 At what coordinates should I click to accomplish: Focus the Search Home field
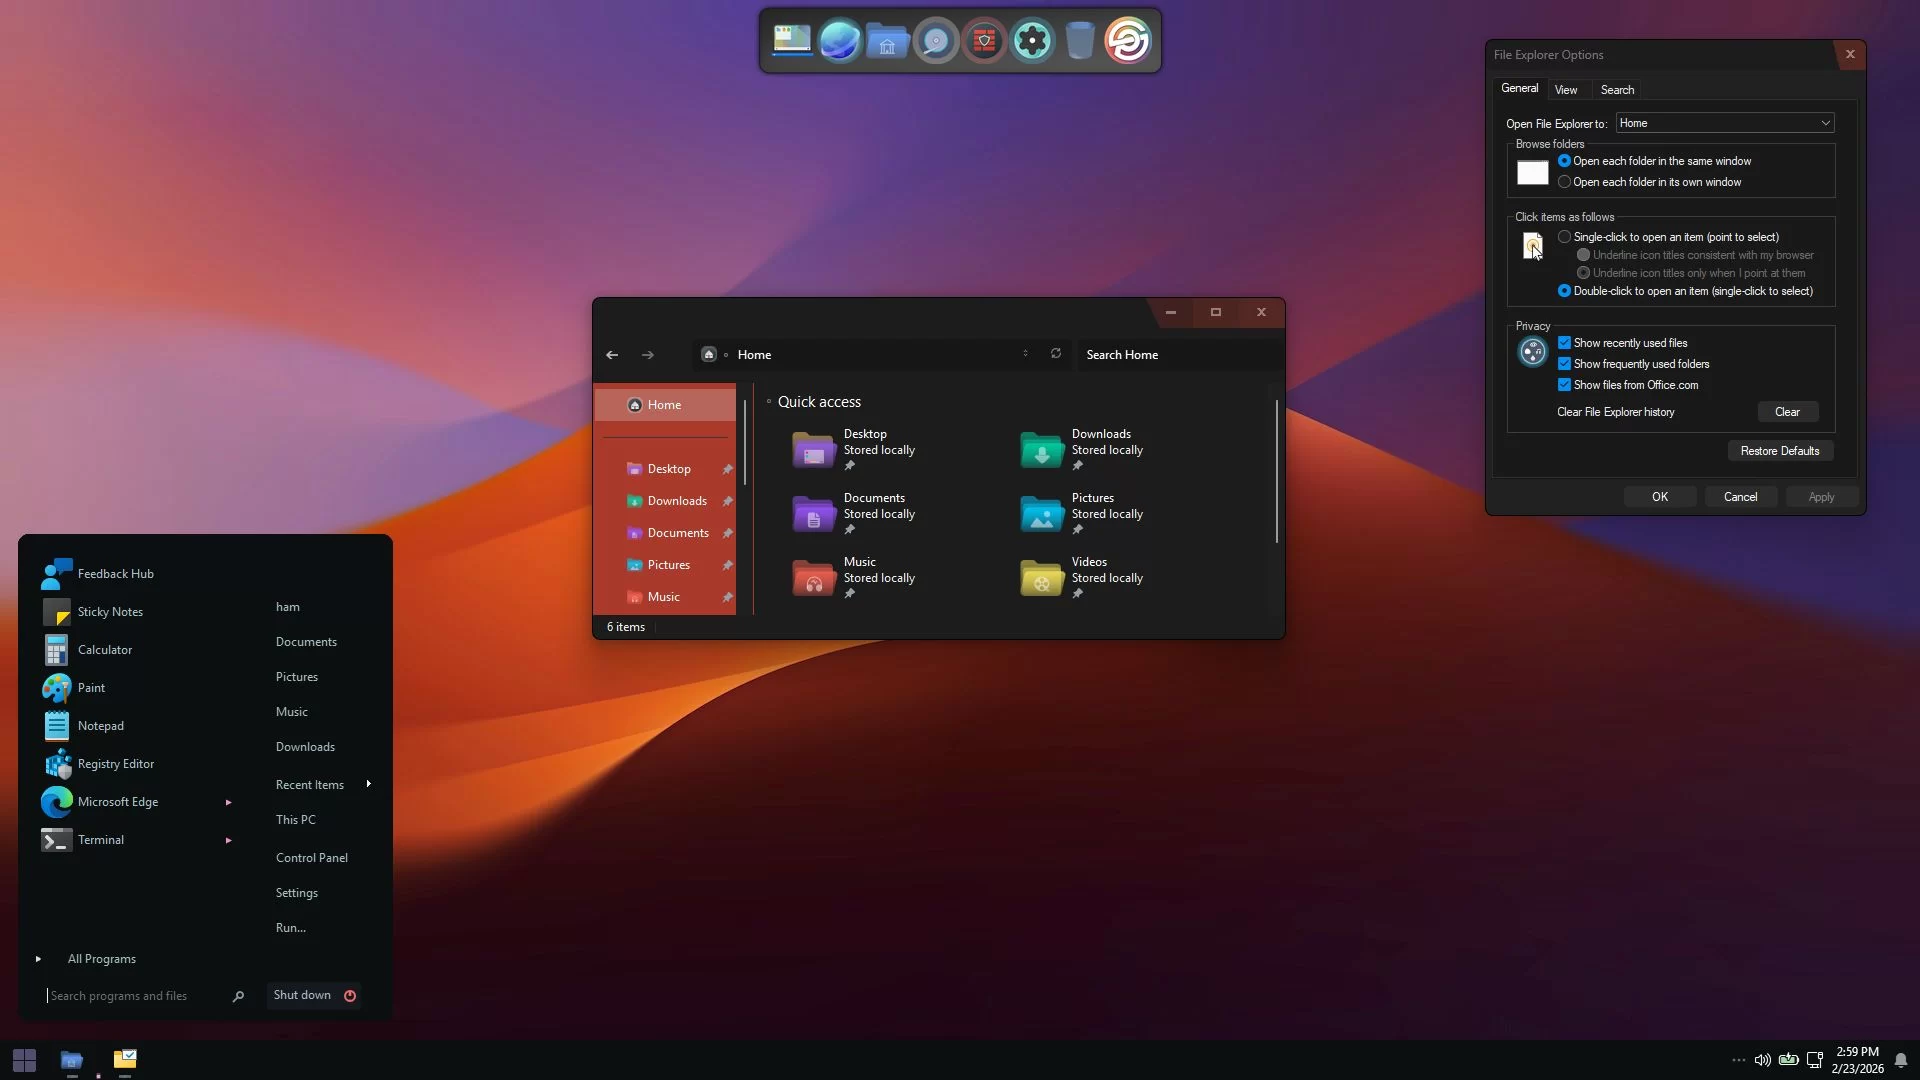coord(1178,355)
